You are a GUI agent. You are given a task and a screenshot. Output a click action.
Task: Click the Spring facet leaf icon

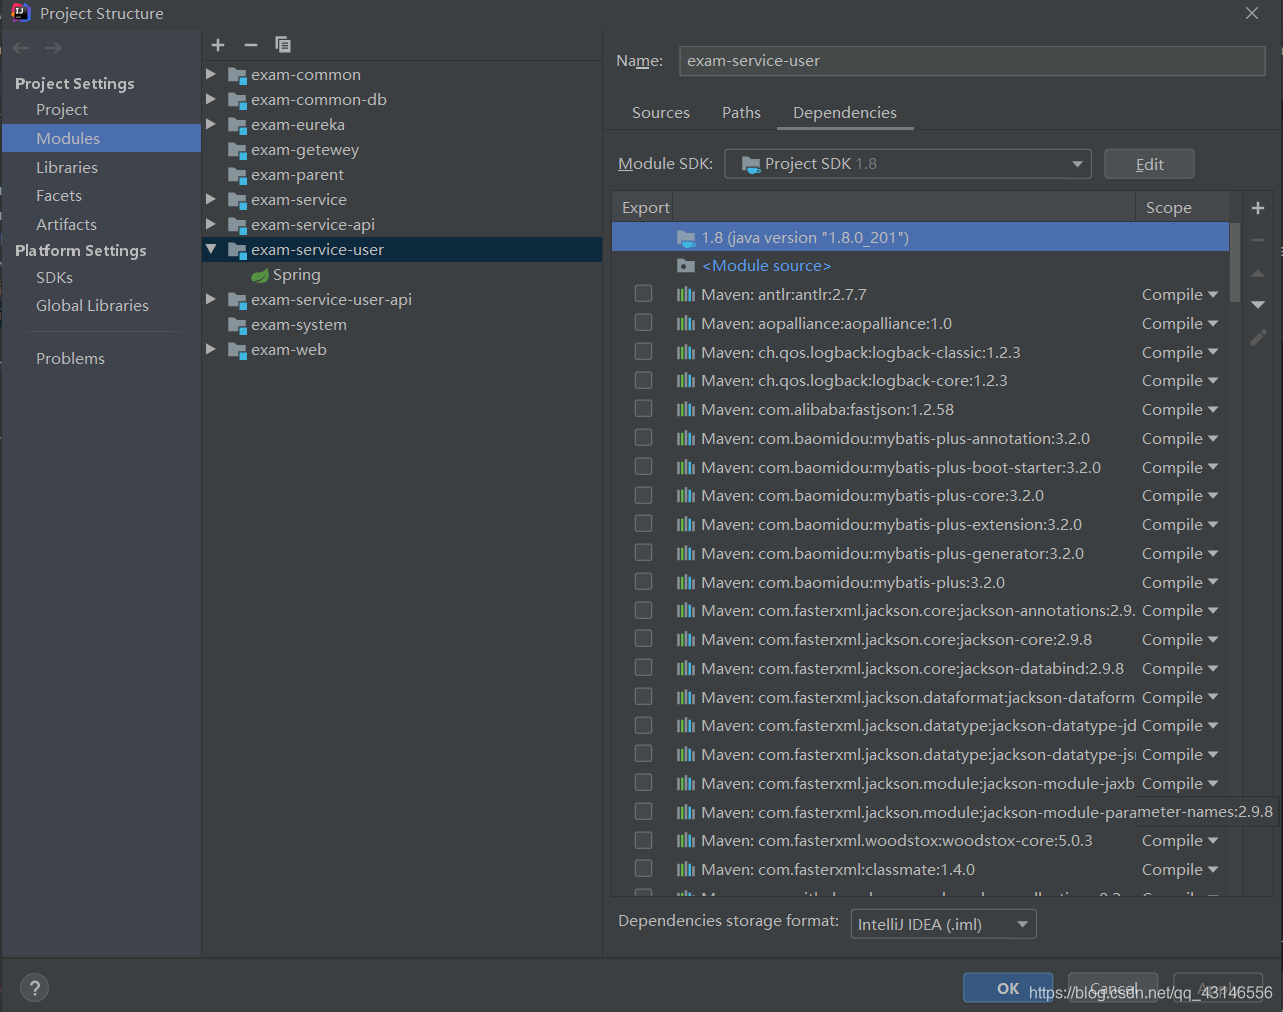tap(259, 275)
